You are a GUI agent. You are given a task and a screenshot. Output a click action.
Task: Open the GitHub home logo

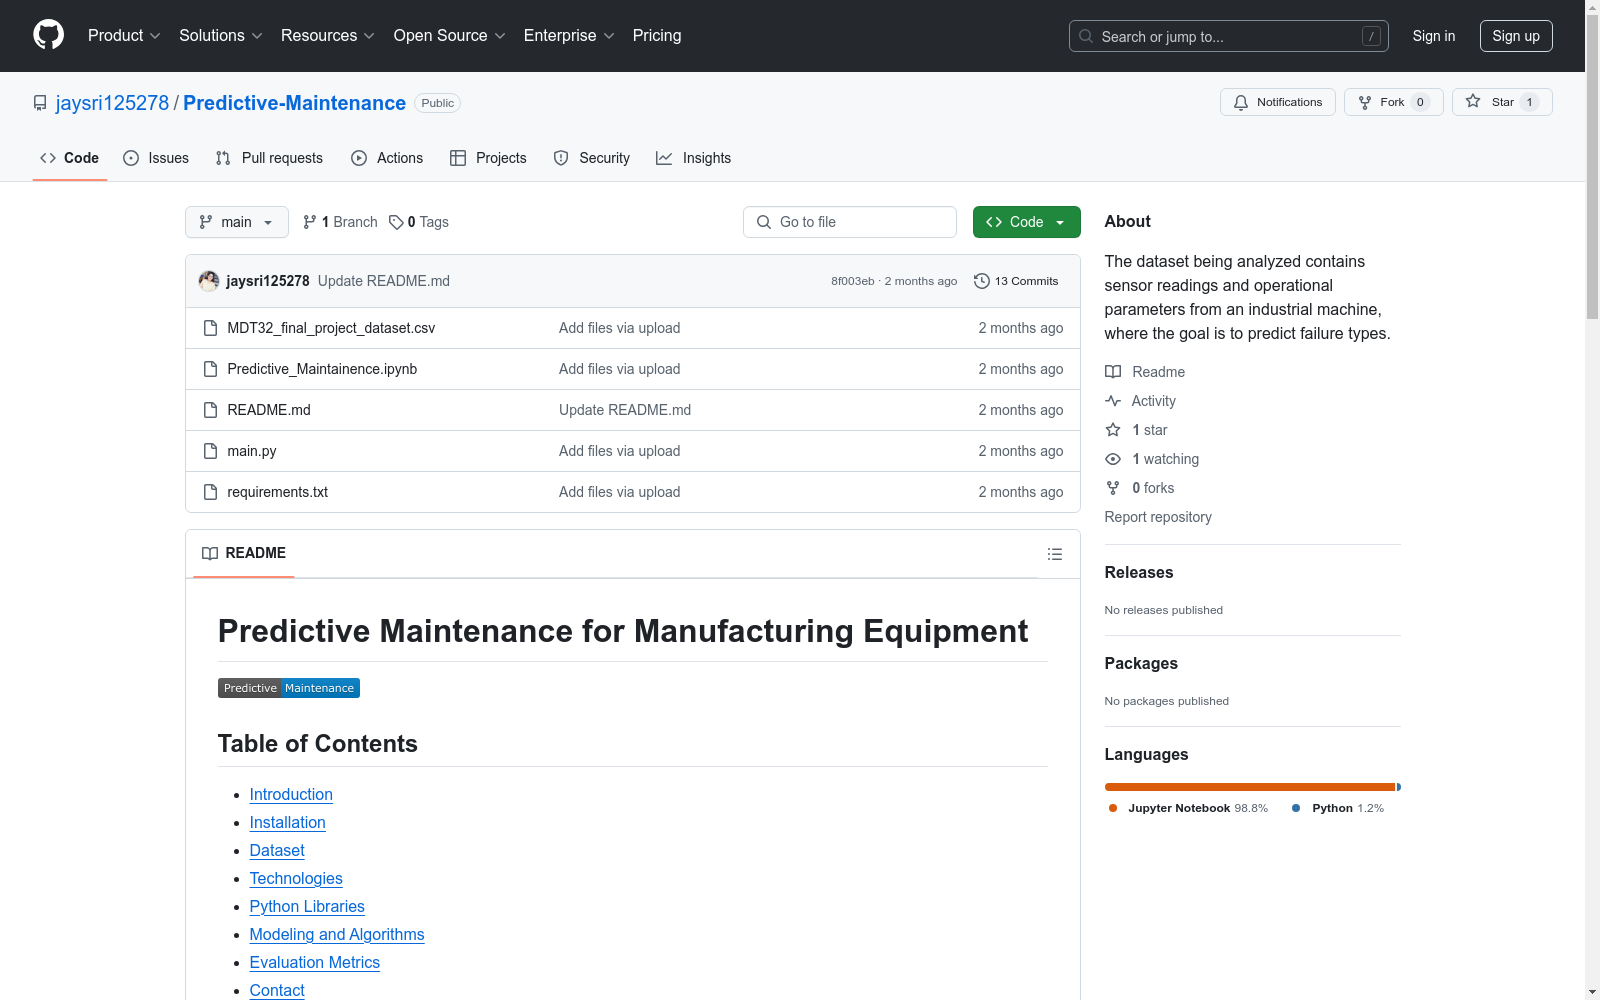[x=48, y=35]
